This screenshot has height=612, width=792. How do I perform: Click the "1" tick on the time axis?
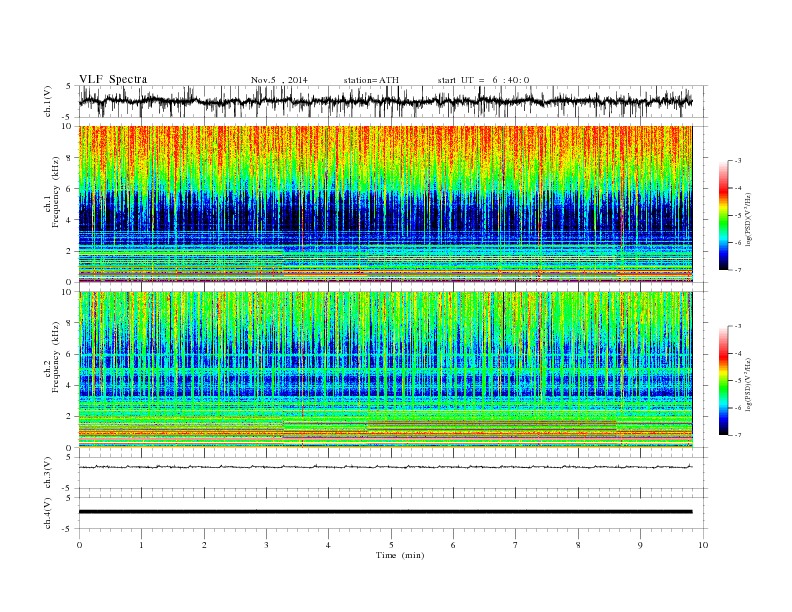pyautogui.click(x=141, y=545)
